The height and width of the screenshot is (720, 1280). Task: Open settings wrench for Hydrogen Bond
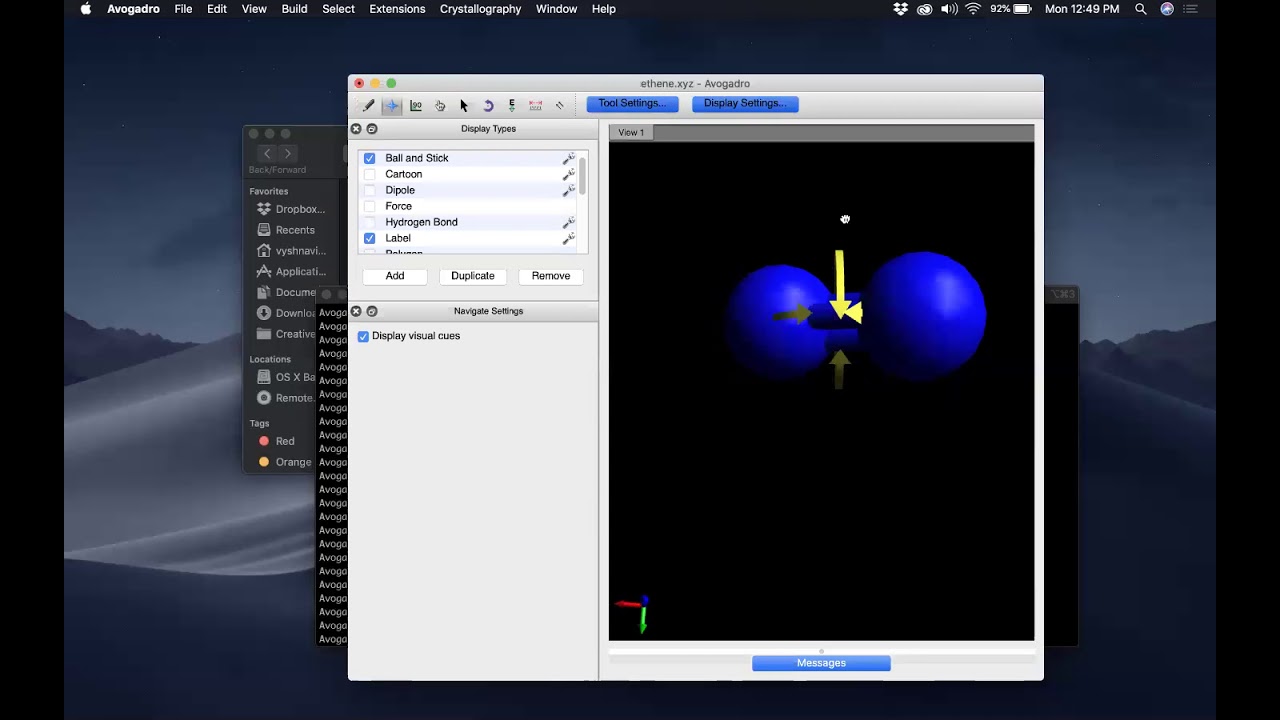coord(568,222)
